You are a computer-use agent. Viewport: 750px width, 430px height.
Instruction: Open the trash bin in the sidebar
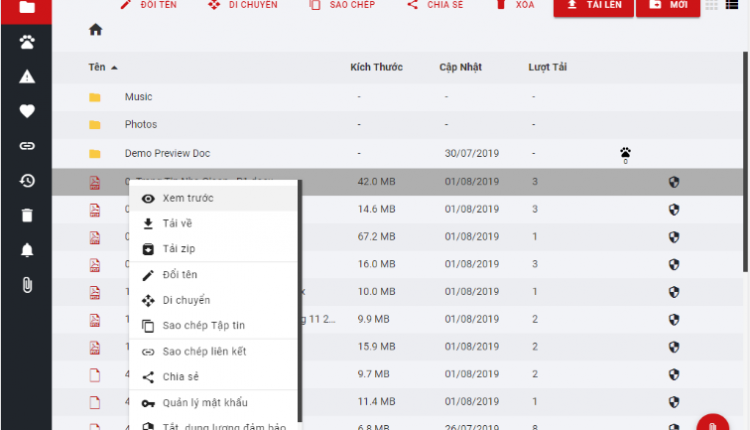pyautogui.click(x=27, y=215)
